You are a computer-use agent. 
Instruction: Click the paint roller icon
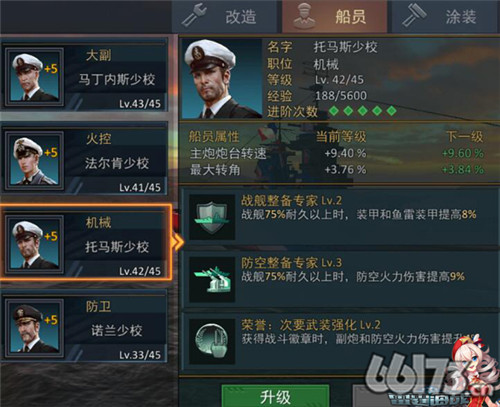coord(414,15)
